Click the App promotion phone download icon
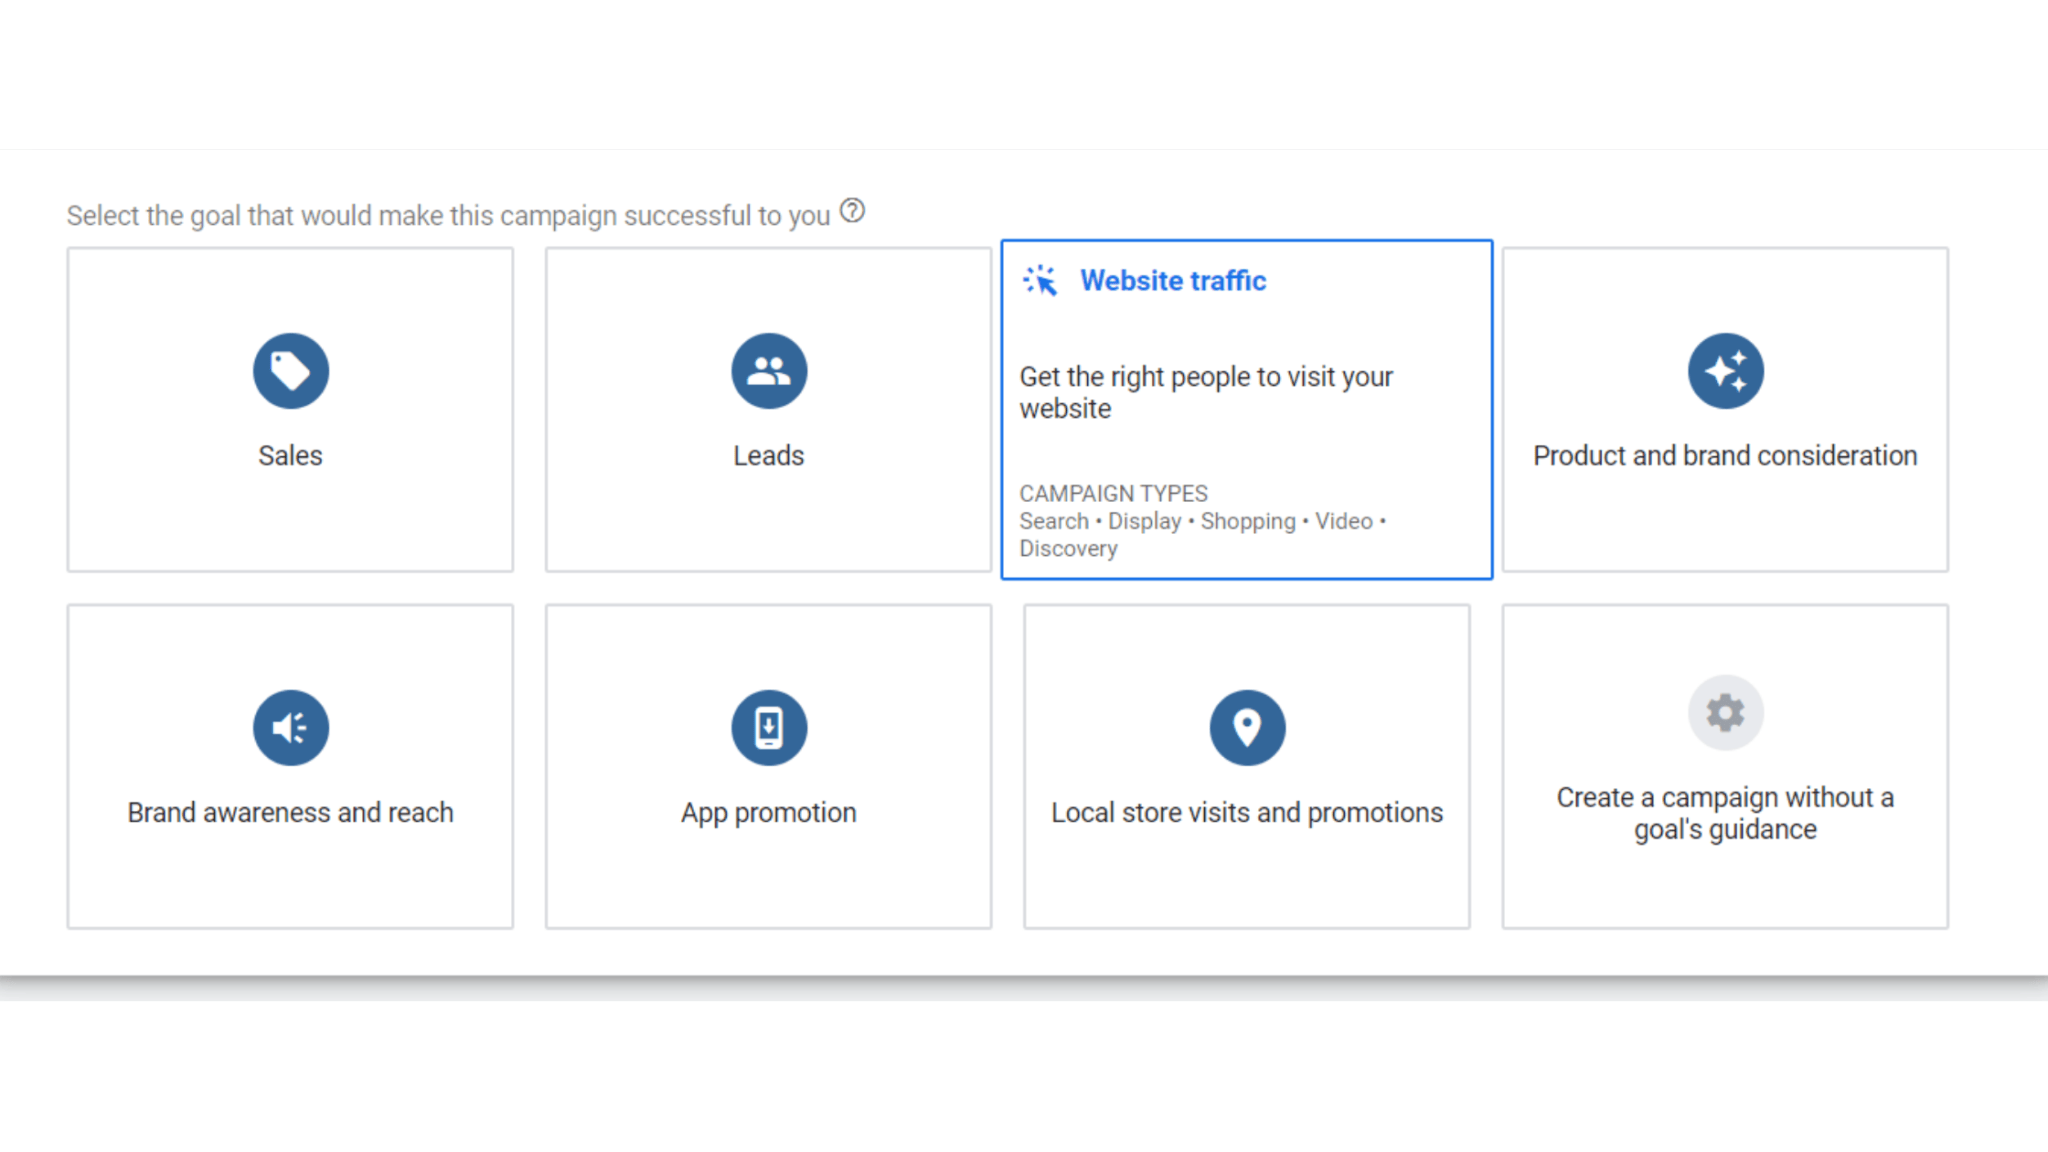Screen dimensions: 2048x1152 click(768, 728)
